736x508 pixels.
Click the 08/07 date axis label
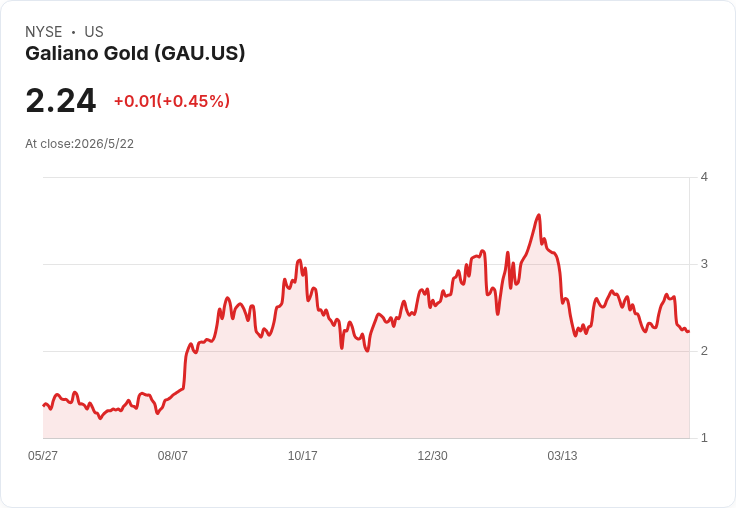173,455
